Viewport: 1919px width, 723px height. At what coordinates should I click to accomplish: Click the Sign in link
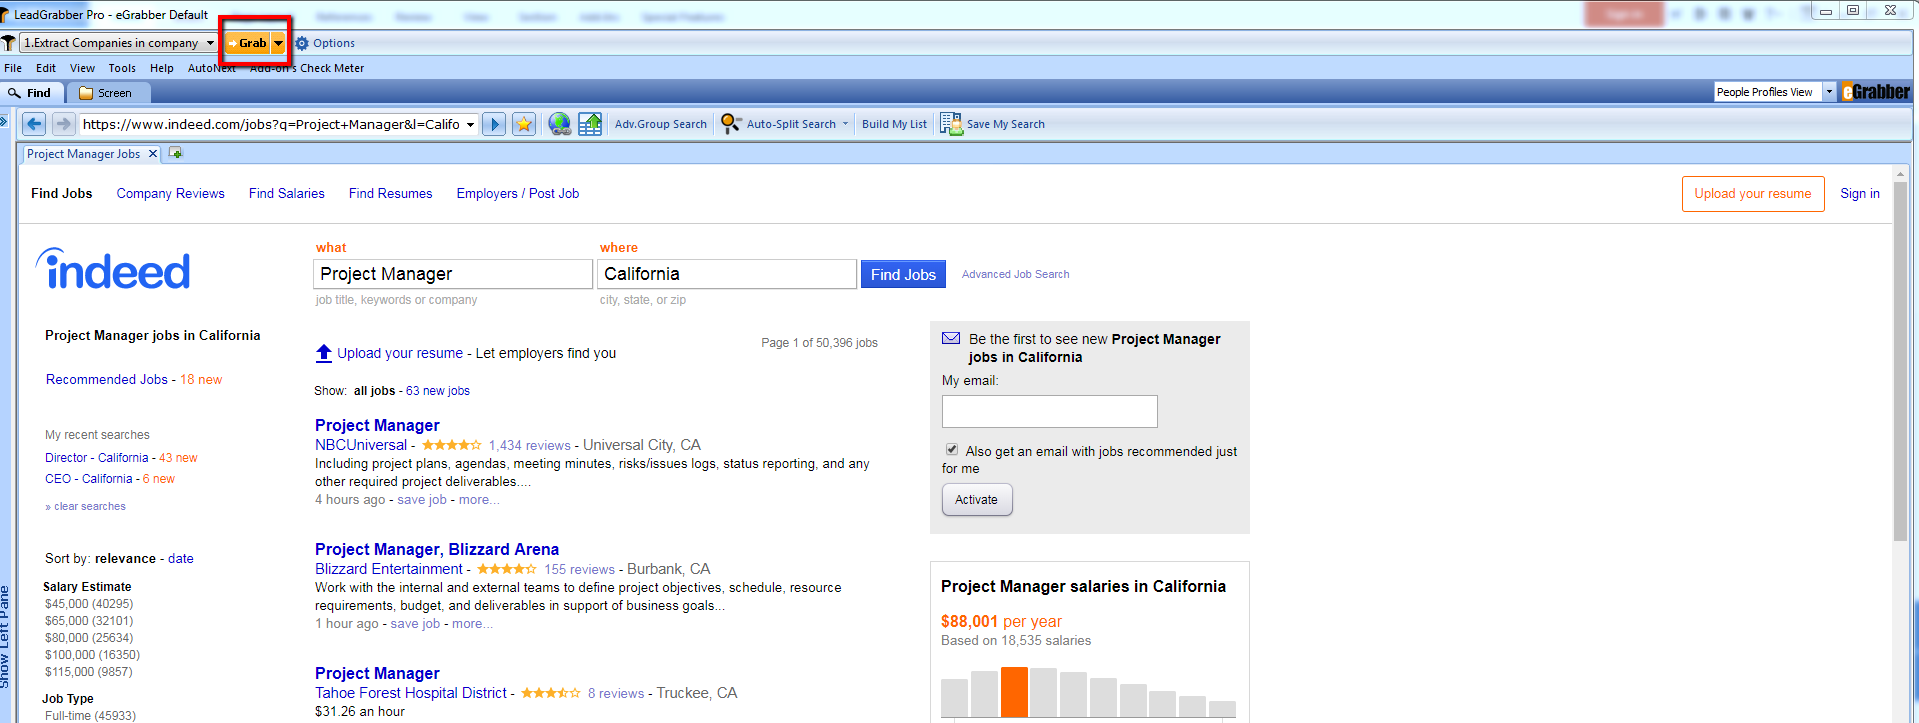(1860, 194)
